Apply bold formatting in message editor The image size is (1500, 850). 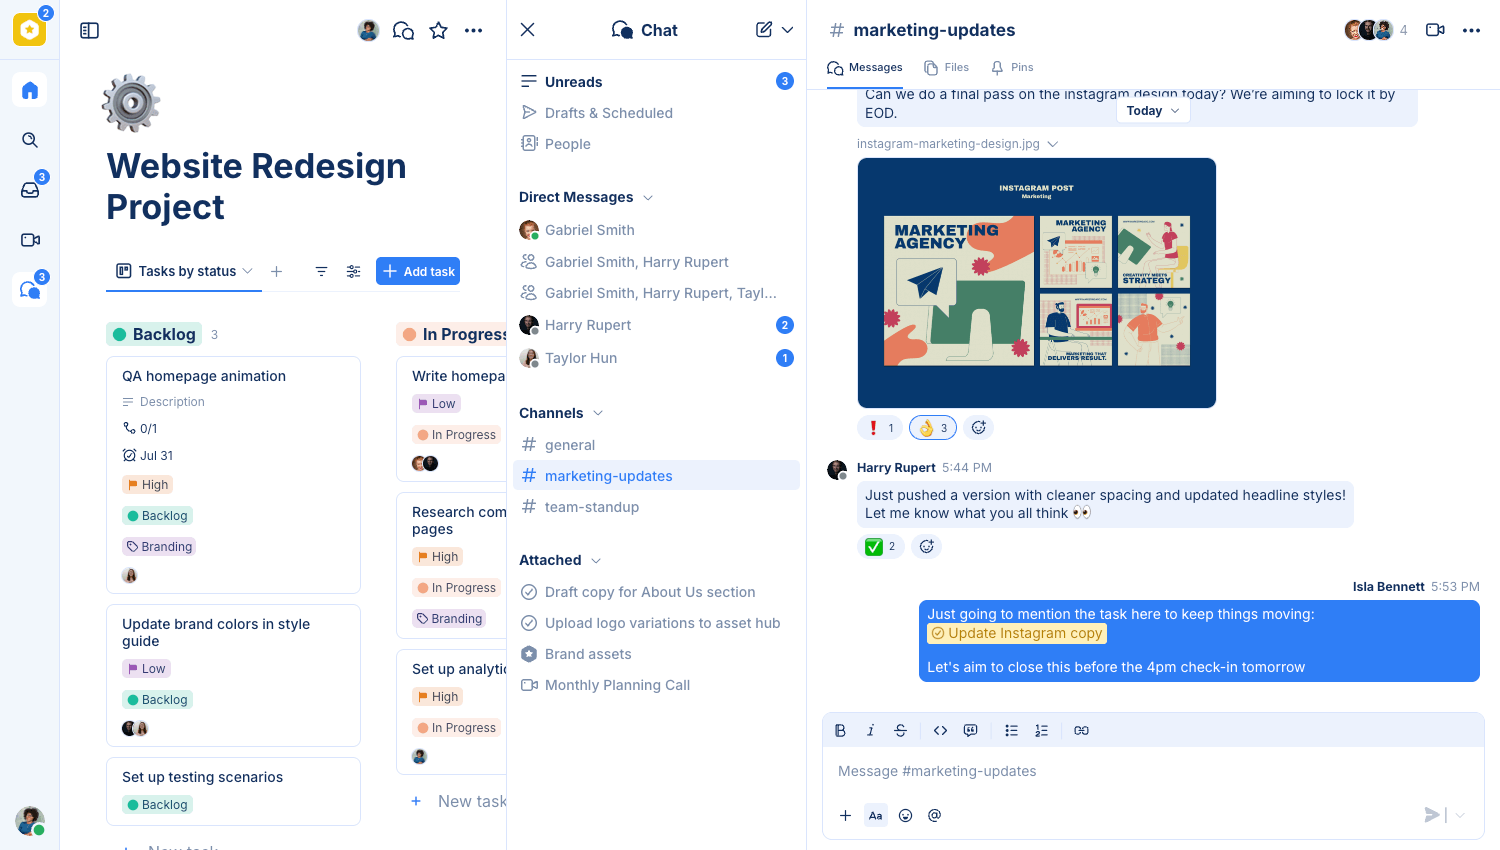[x=840, y=731]
